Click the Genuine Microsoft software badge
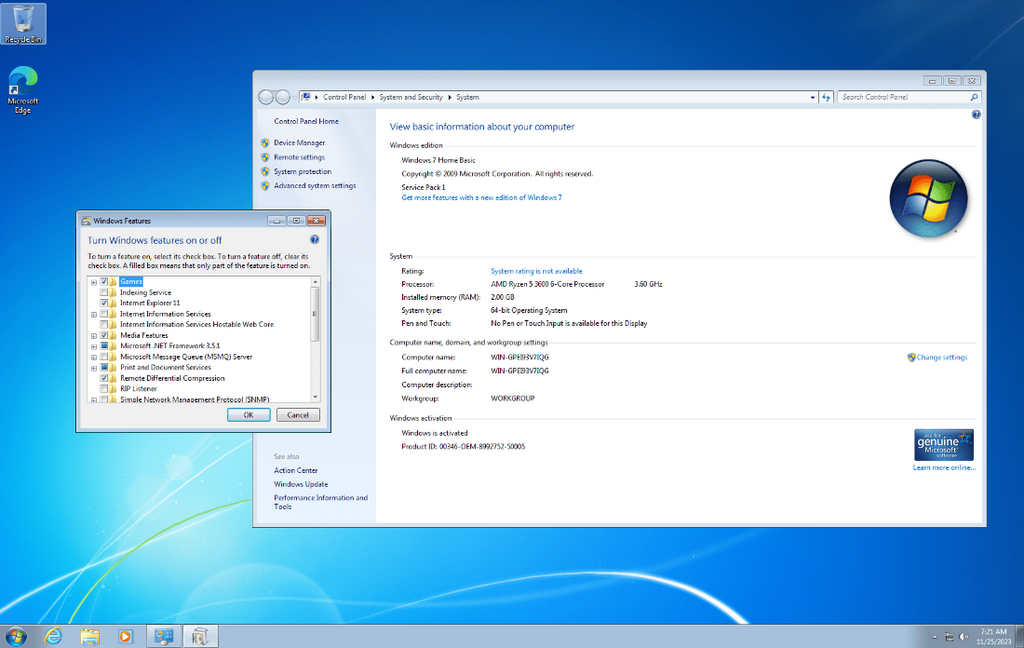 (x=944, y=445)
